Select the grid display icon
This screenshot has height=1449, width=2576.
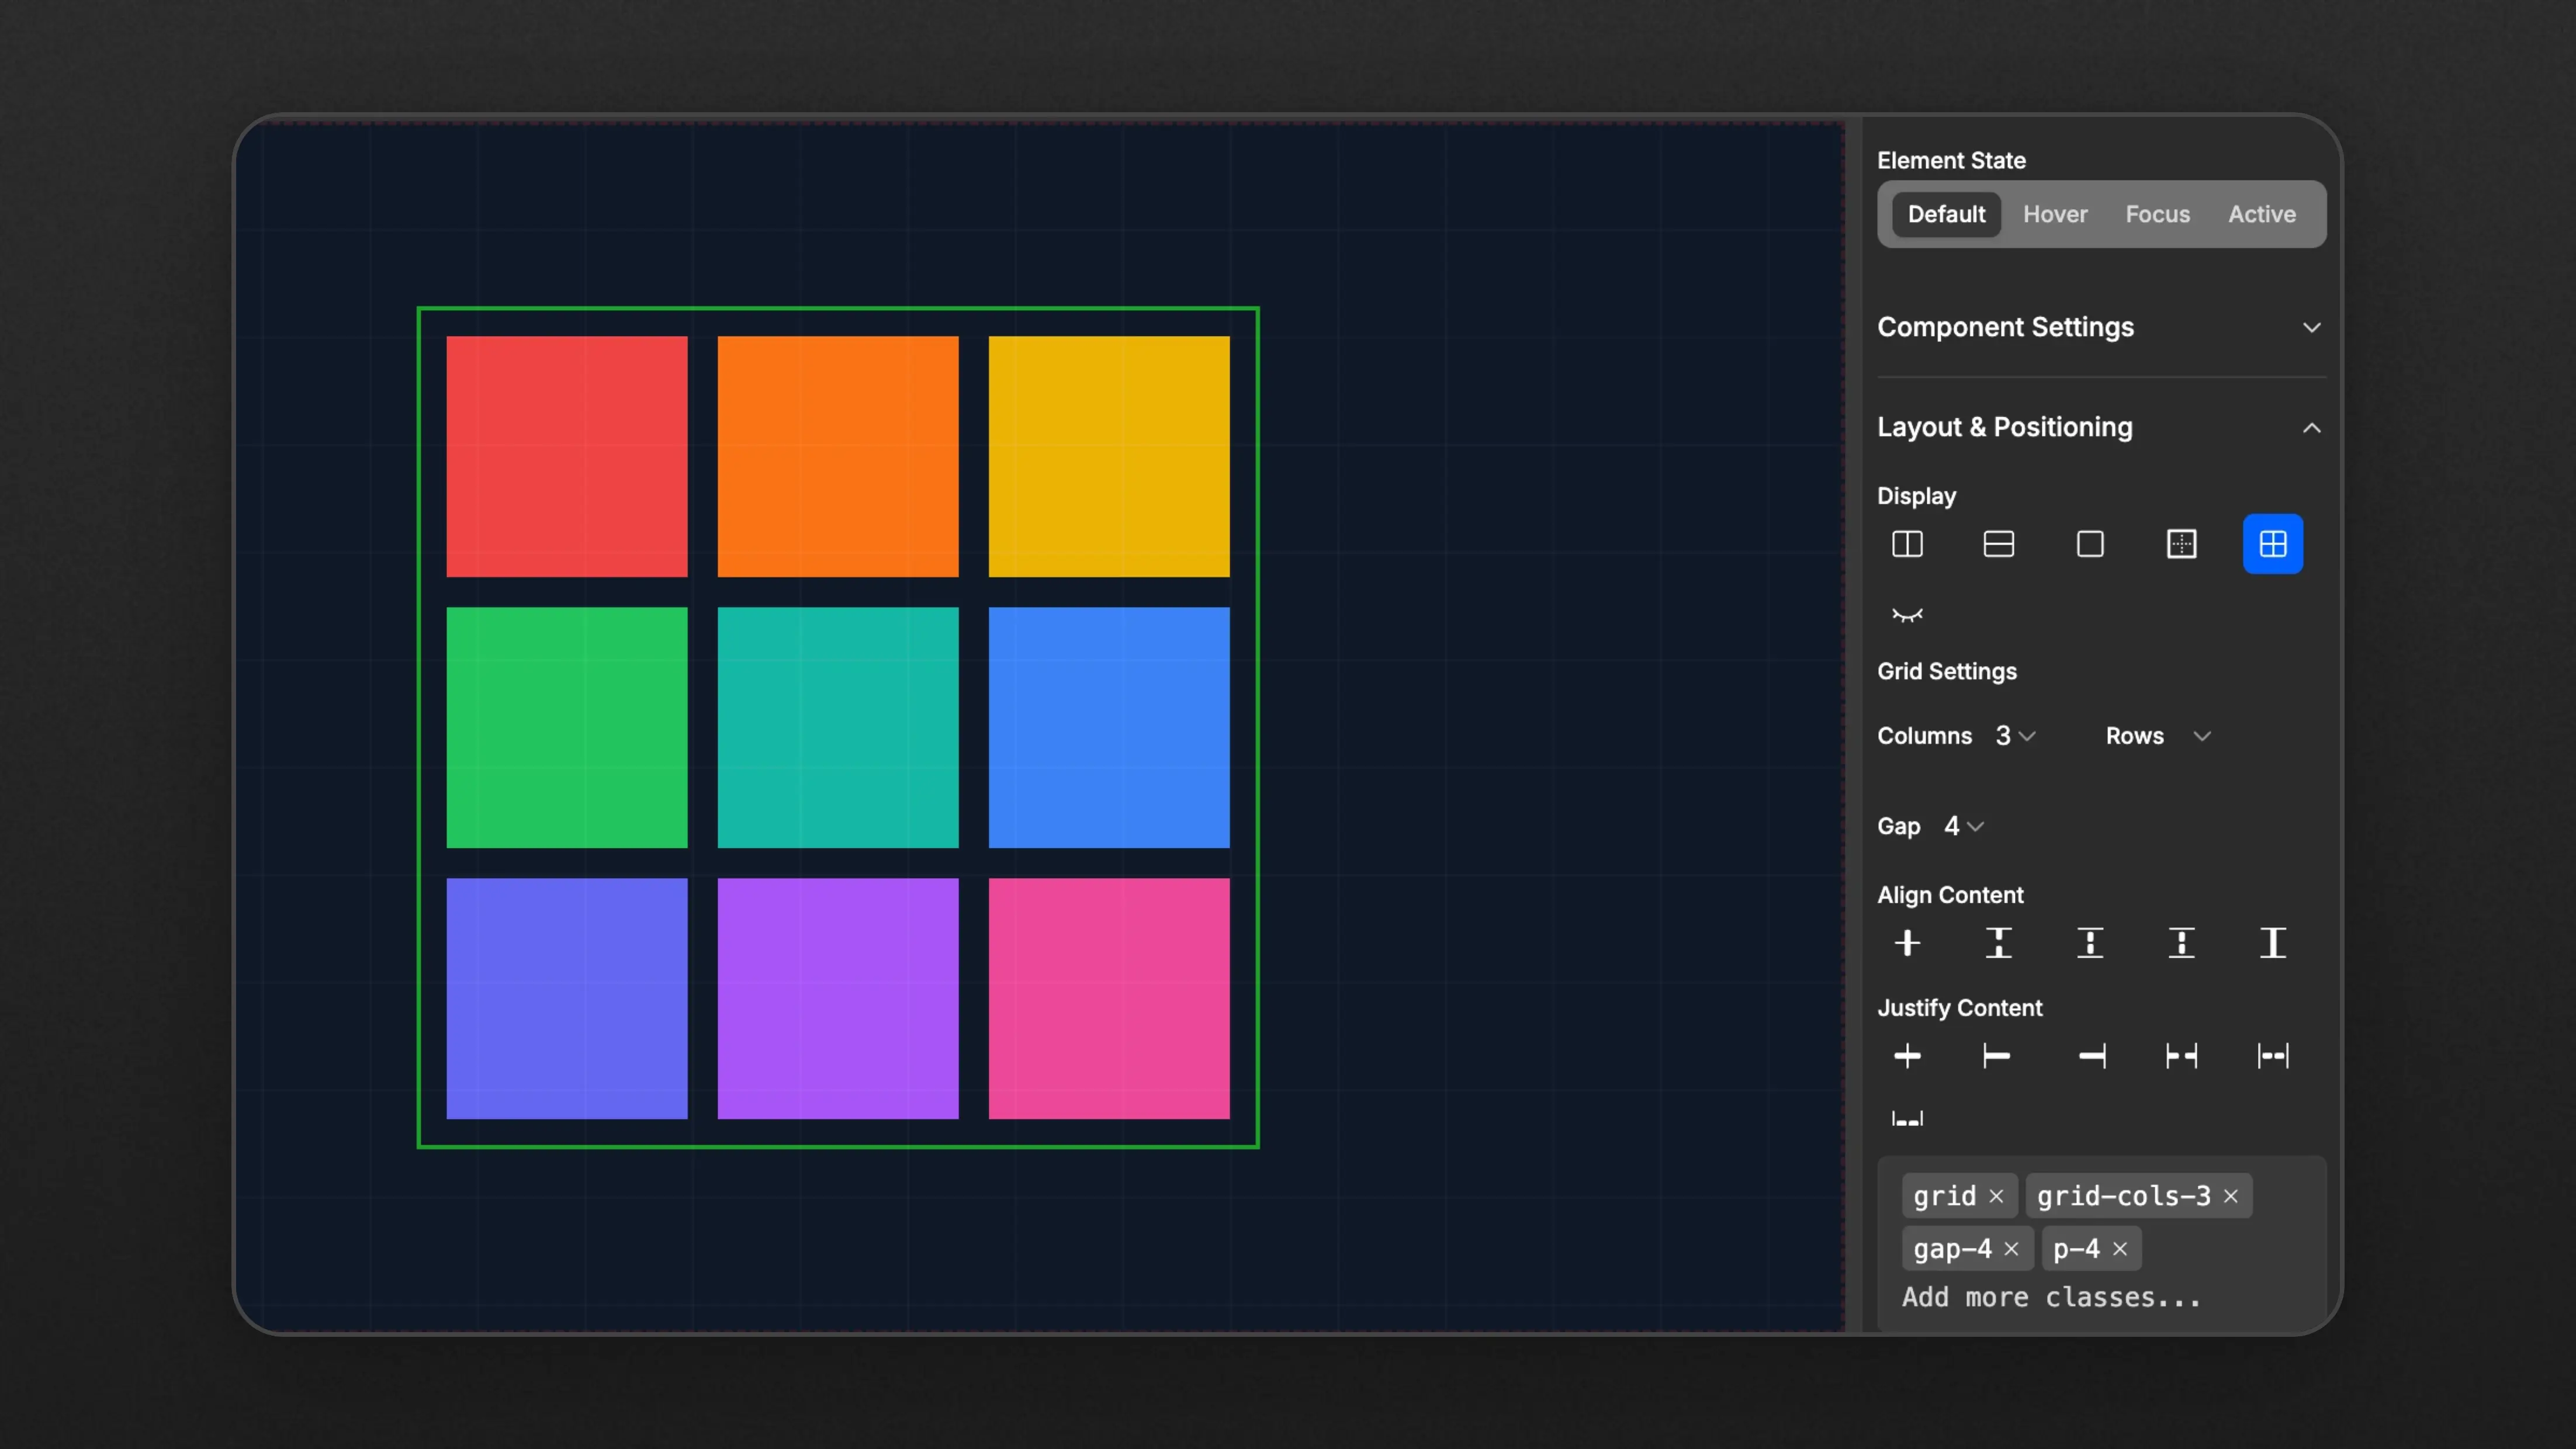2272,543
